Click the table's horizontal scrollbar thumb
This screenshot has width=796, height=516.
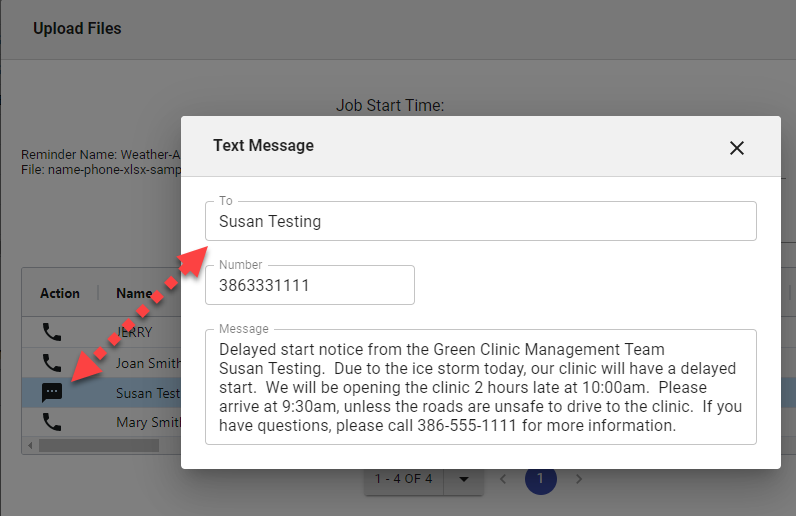click(98, 445)
